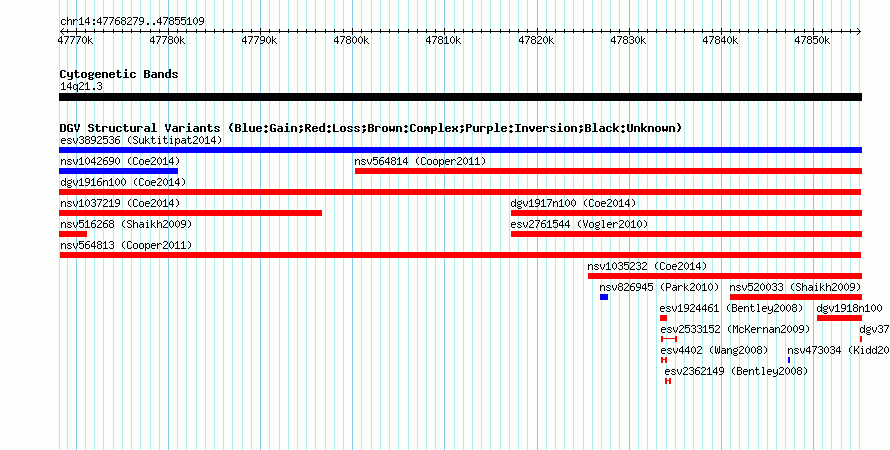The width and height of the screenshot is (890, 450).
Task: Click the red nsv1037219 loss bar
Action: (x=191, y=213)
